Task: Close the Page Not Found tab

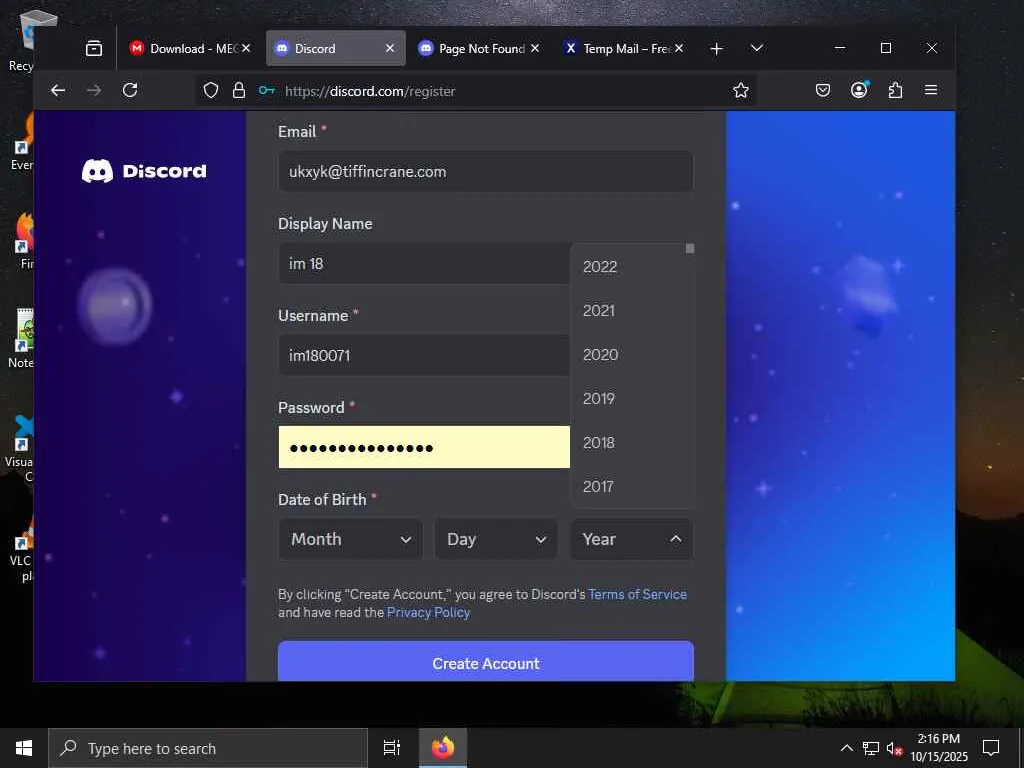Action: pos(535,48)
